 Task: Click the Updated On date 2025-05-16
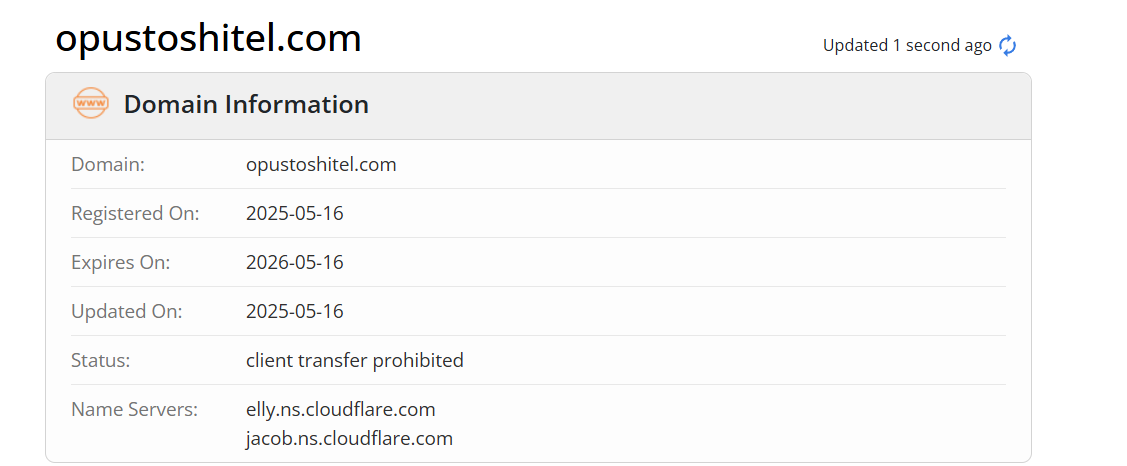(x=295, y=311)
